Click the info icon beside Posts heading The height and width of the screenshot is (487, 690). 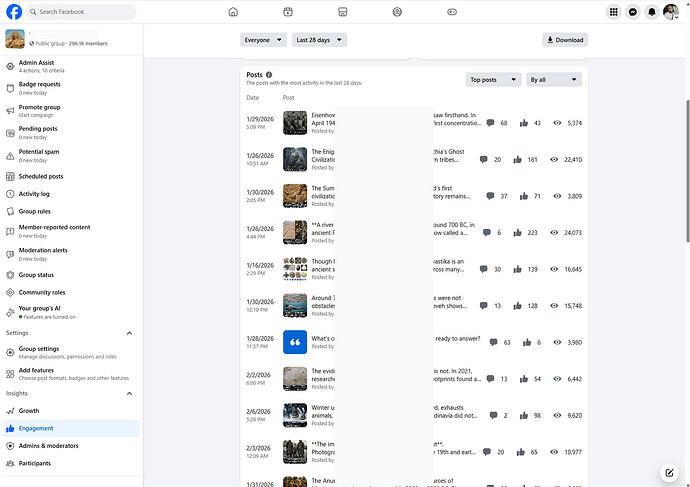click(x=269, y=75)
